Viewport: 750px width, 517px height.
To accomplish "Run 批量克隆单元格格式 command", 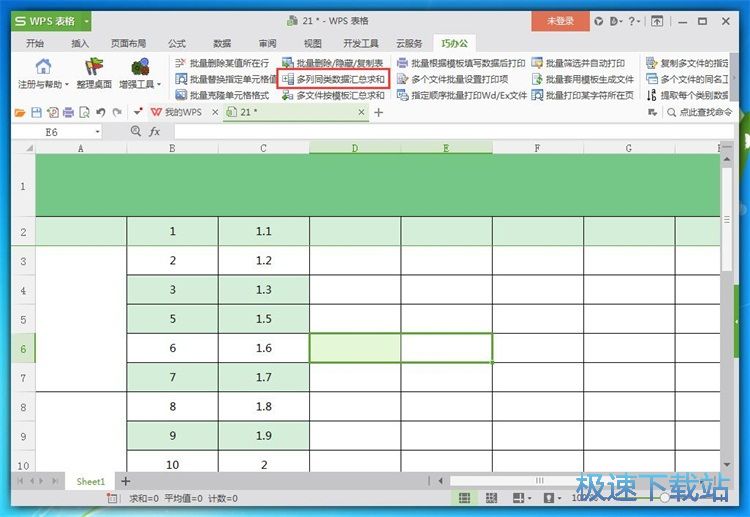I will coord(222,95).
